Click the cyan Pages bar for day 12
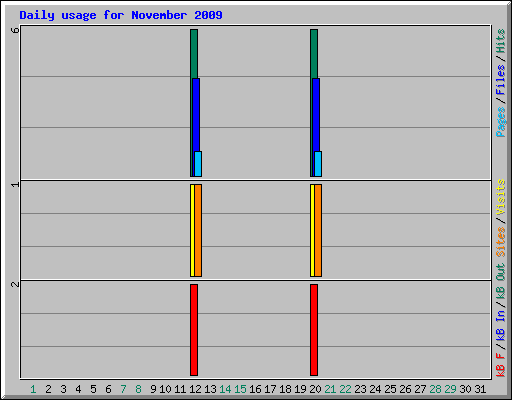Image resolution: width=512 pixels, height=400 pixels. point(198,164)
